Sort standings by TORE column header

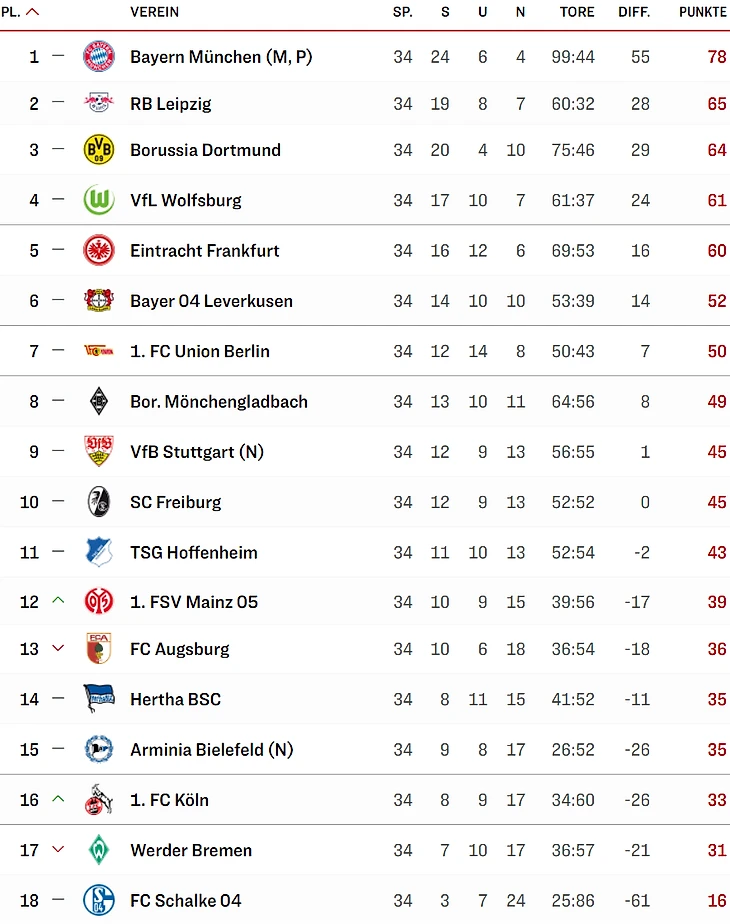577,12
